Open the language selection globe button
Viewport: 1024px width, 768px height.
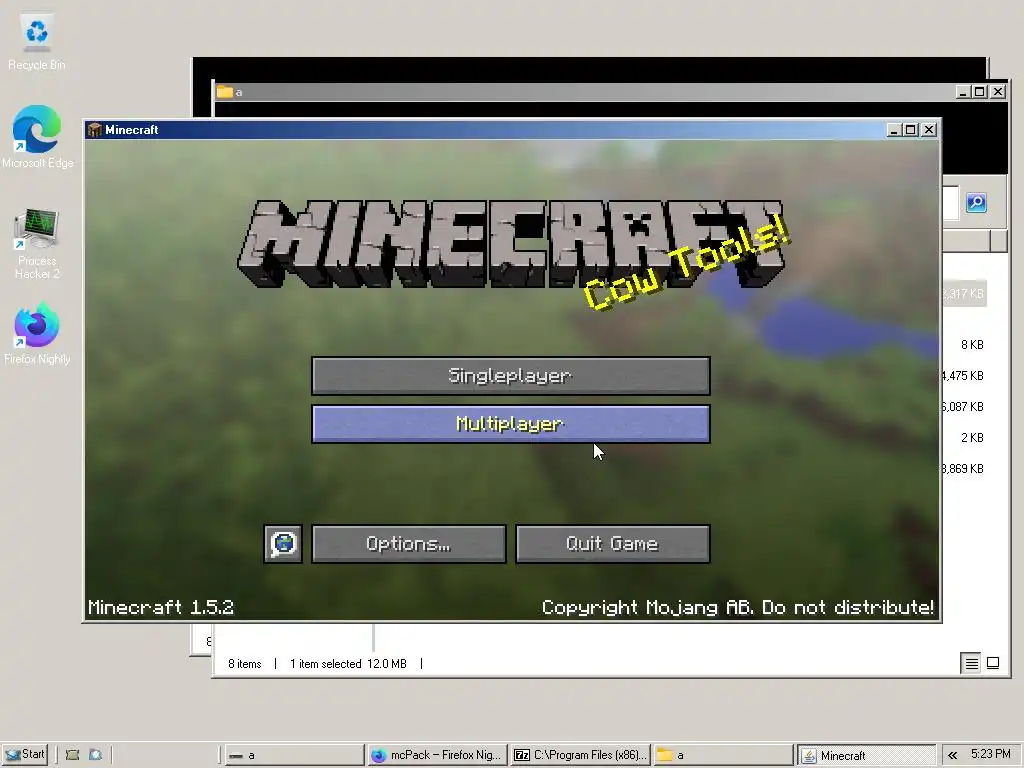tap(283, 543)
